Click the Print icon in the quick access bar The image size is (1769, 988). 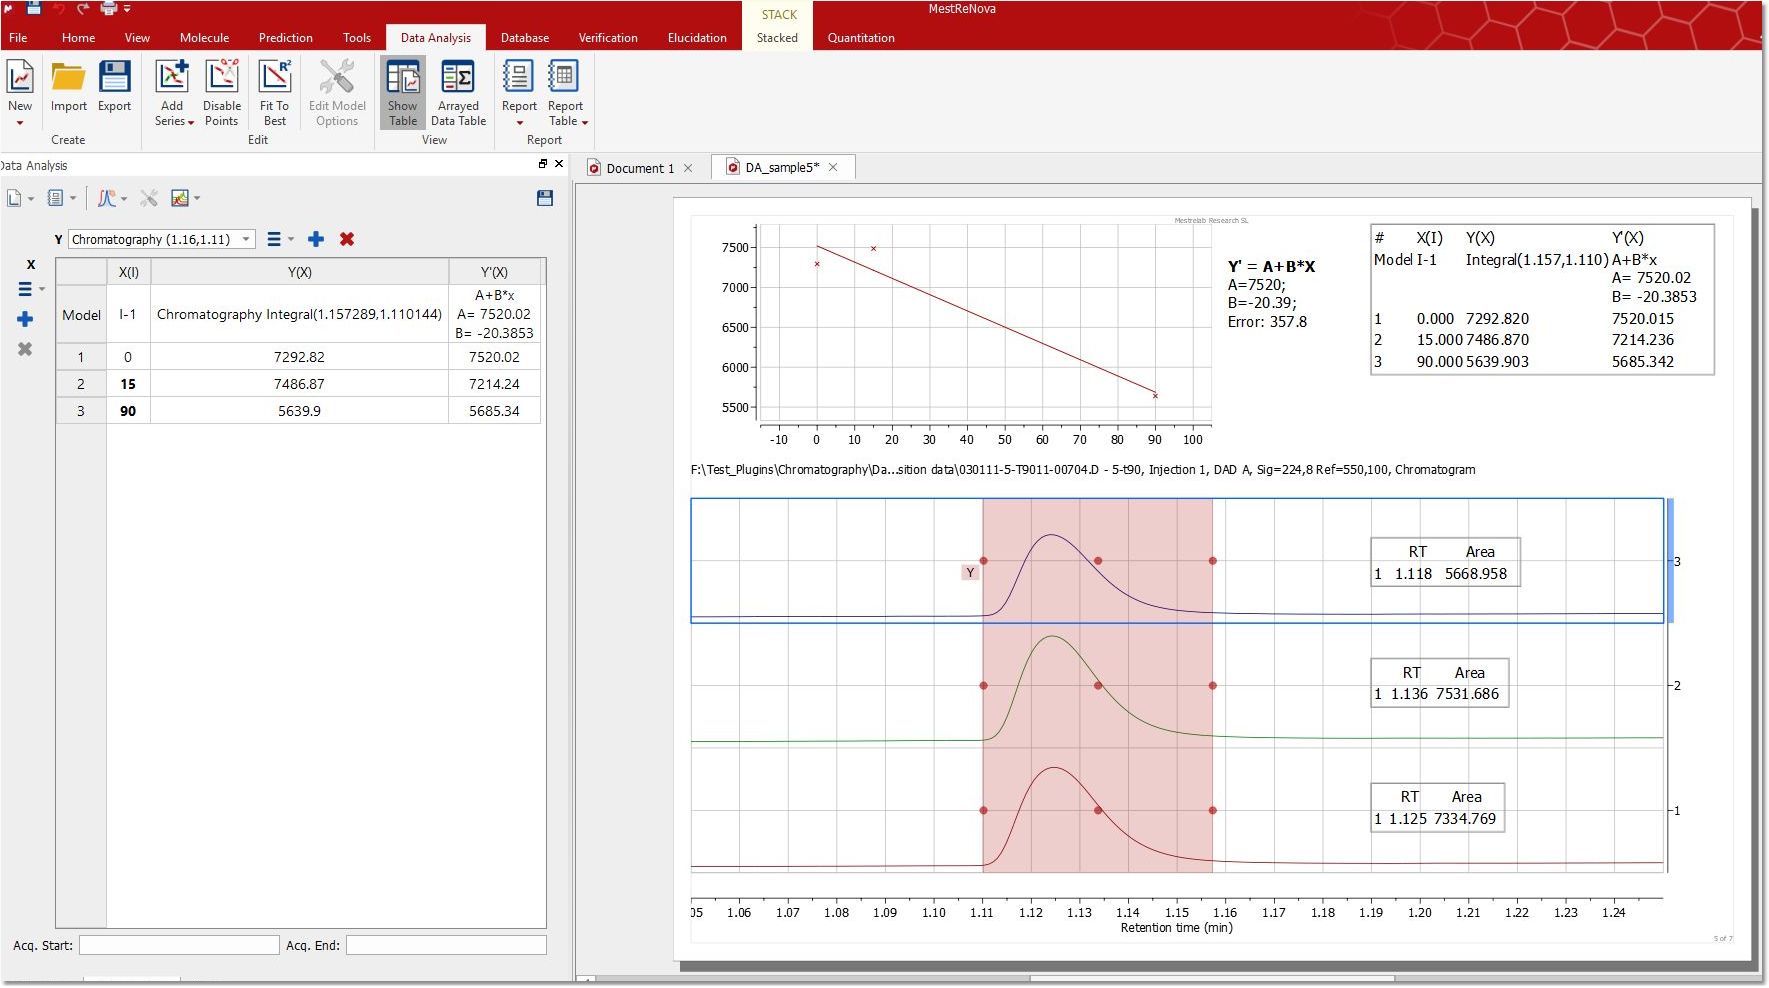(x=109, y=8)
